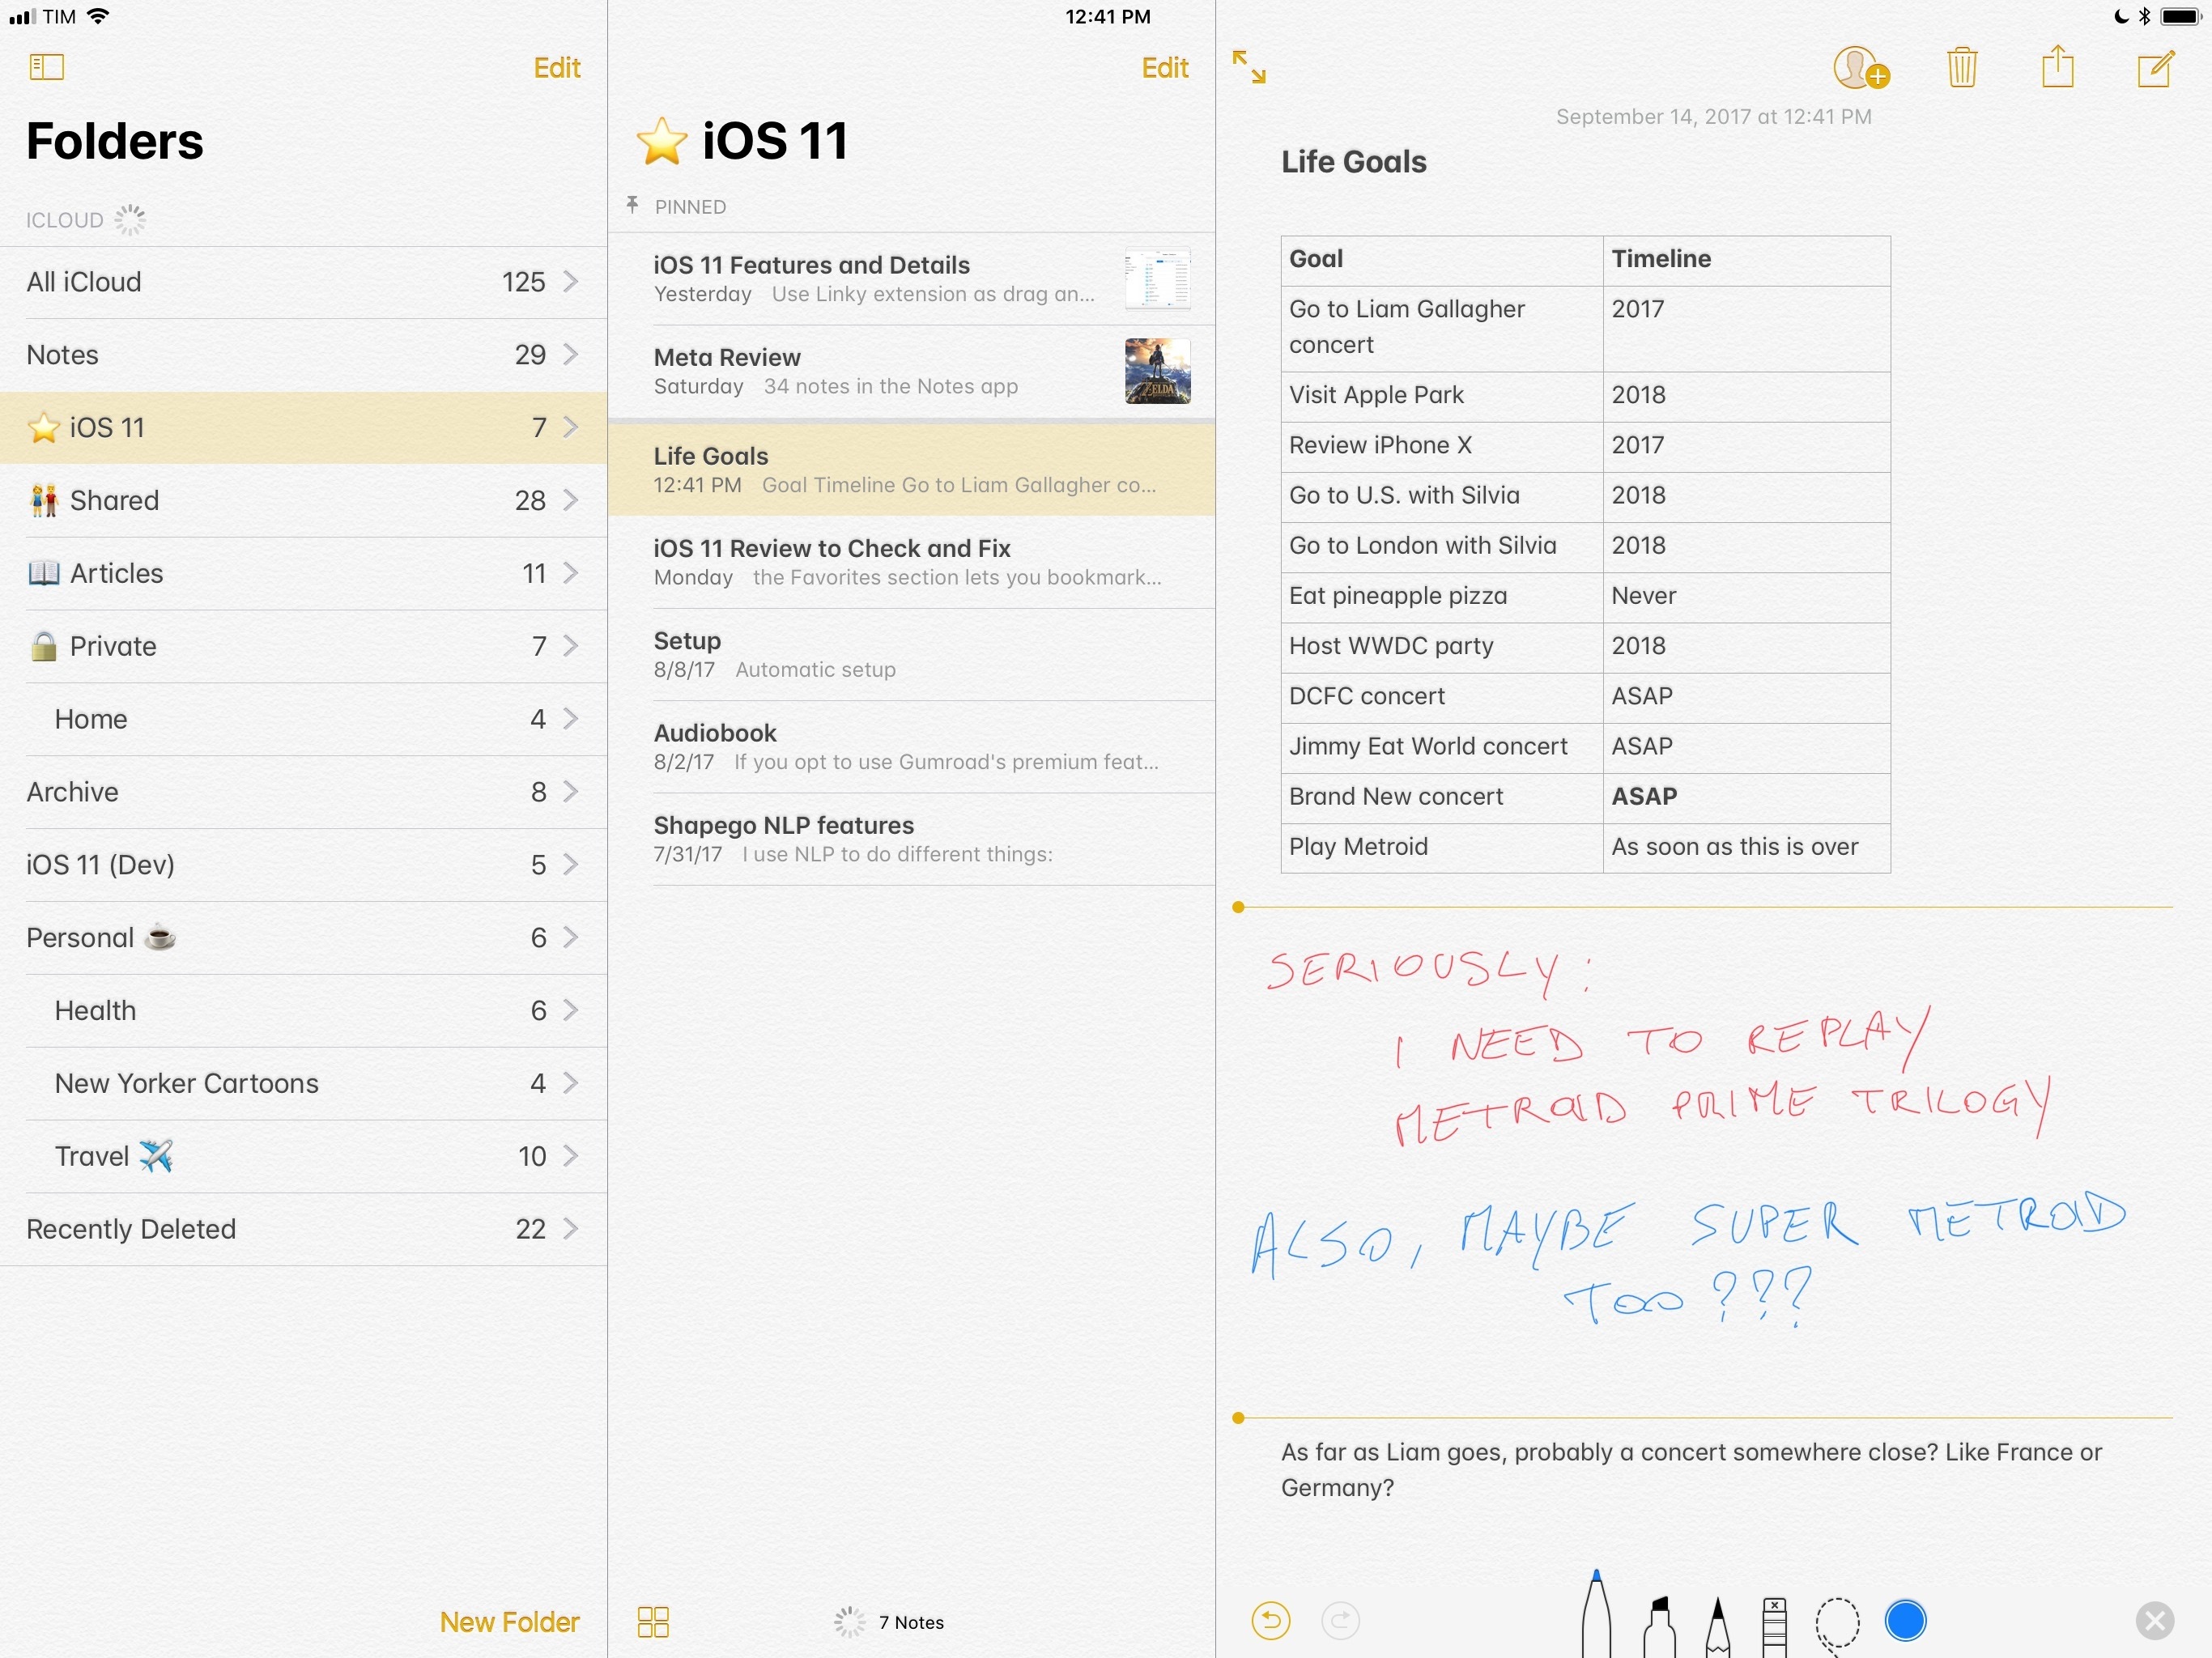Tap the handwritten sketch area in the note
Image resolution: width=2212 pixels, height=1658 pixels.
pos(1703,1162)
